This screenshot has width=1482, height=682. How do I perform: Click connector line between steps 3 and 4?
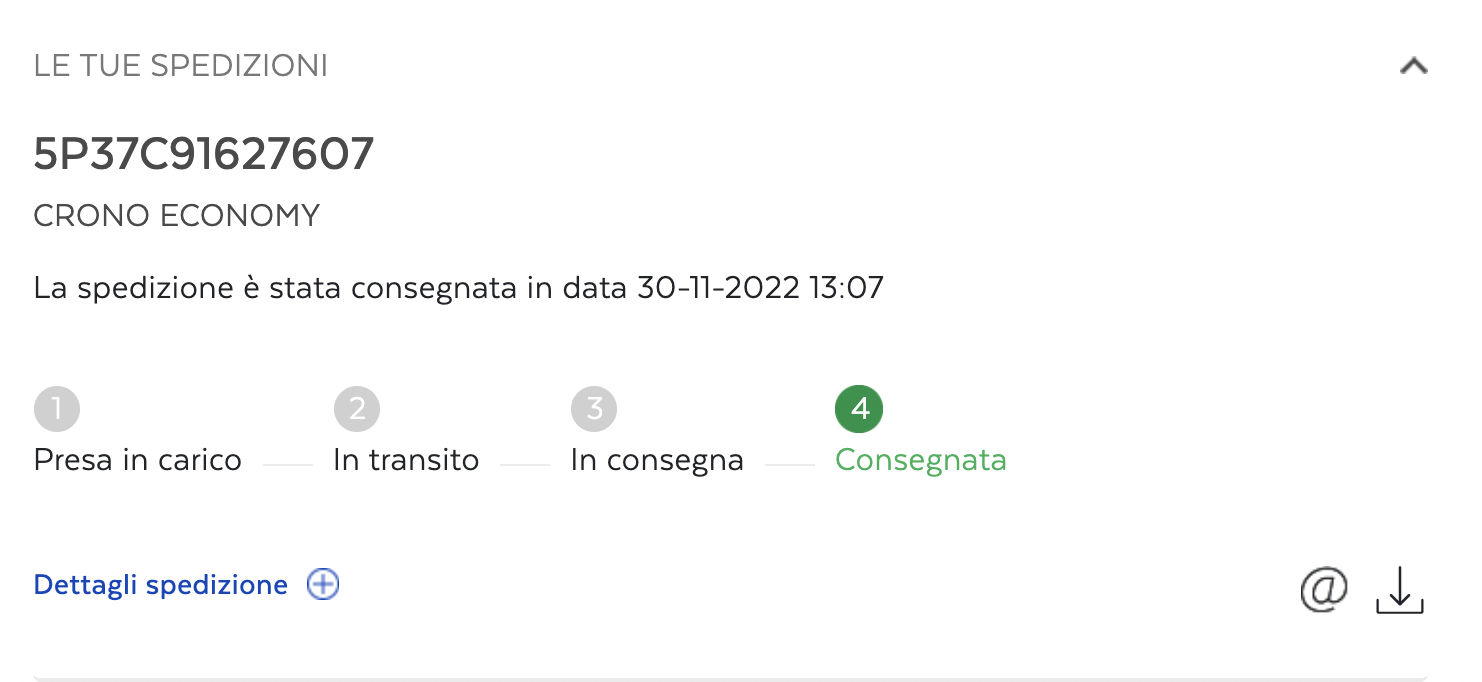[790, 464]
